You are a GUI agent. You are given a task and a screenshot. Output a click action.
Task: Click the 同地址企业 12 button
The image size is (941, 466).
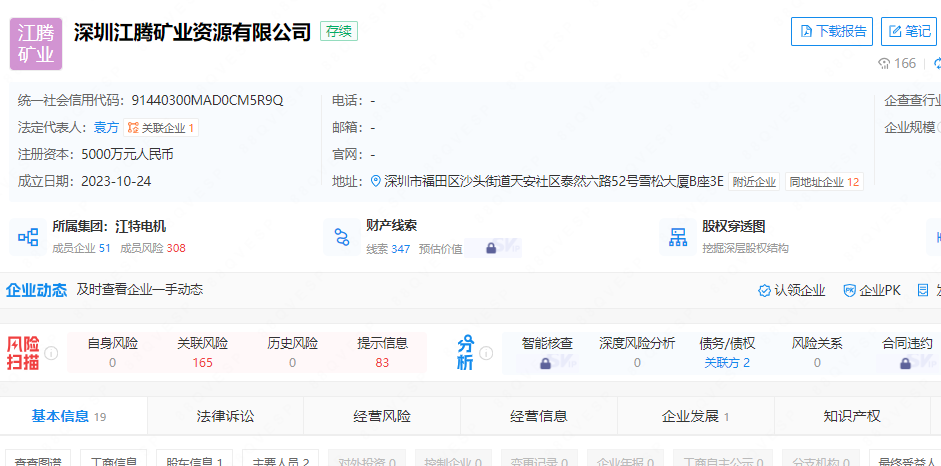[x=824, y=182]
